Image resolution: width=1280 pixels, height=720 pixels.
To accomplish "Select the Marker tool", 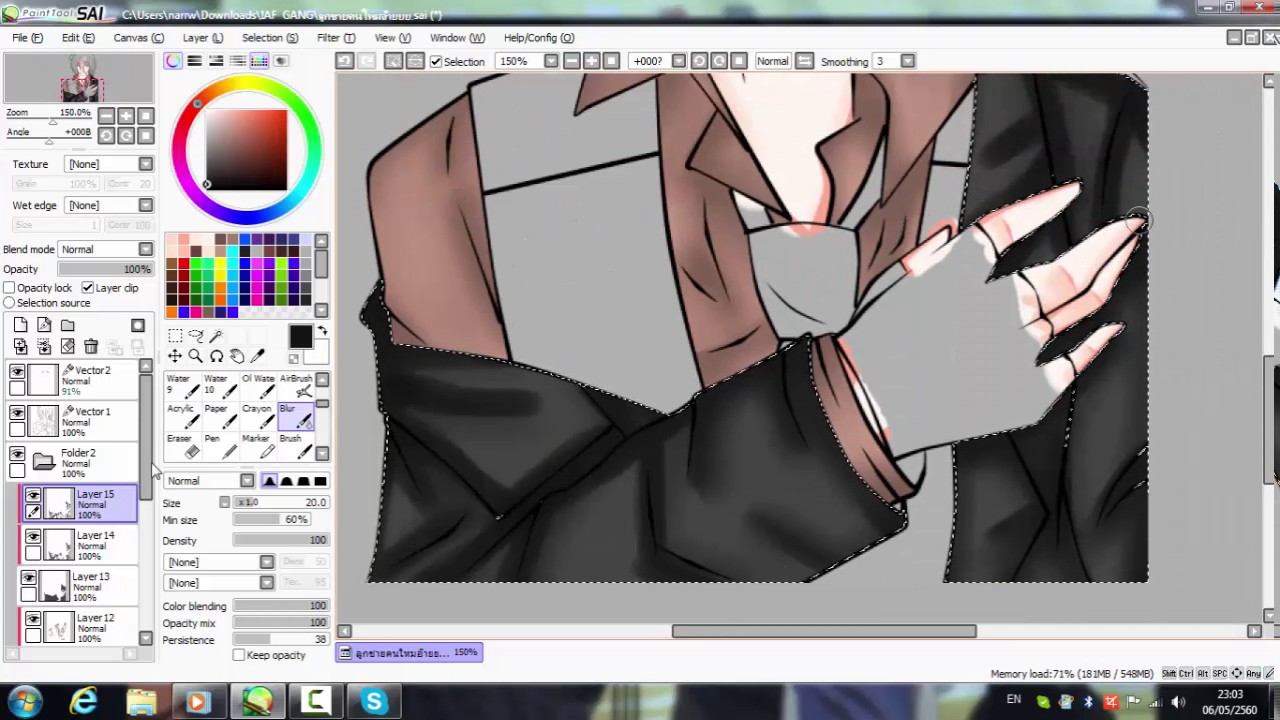I will (x=258, y=446).
